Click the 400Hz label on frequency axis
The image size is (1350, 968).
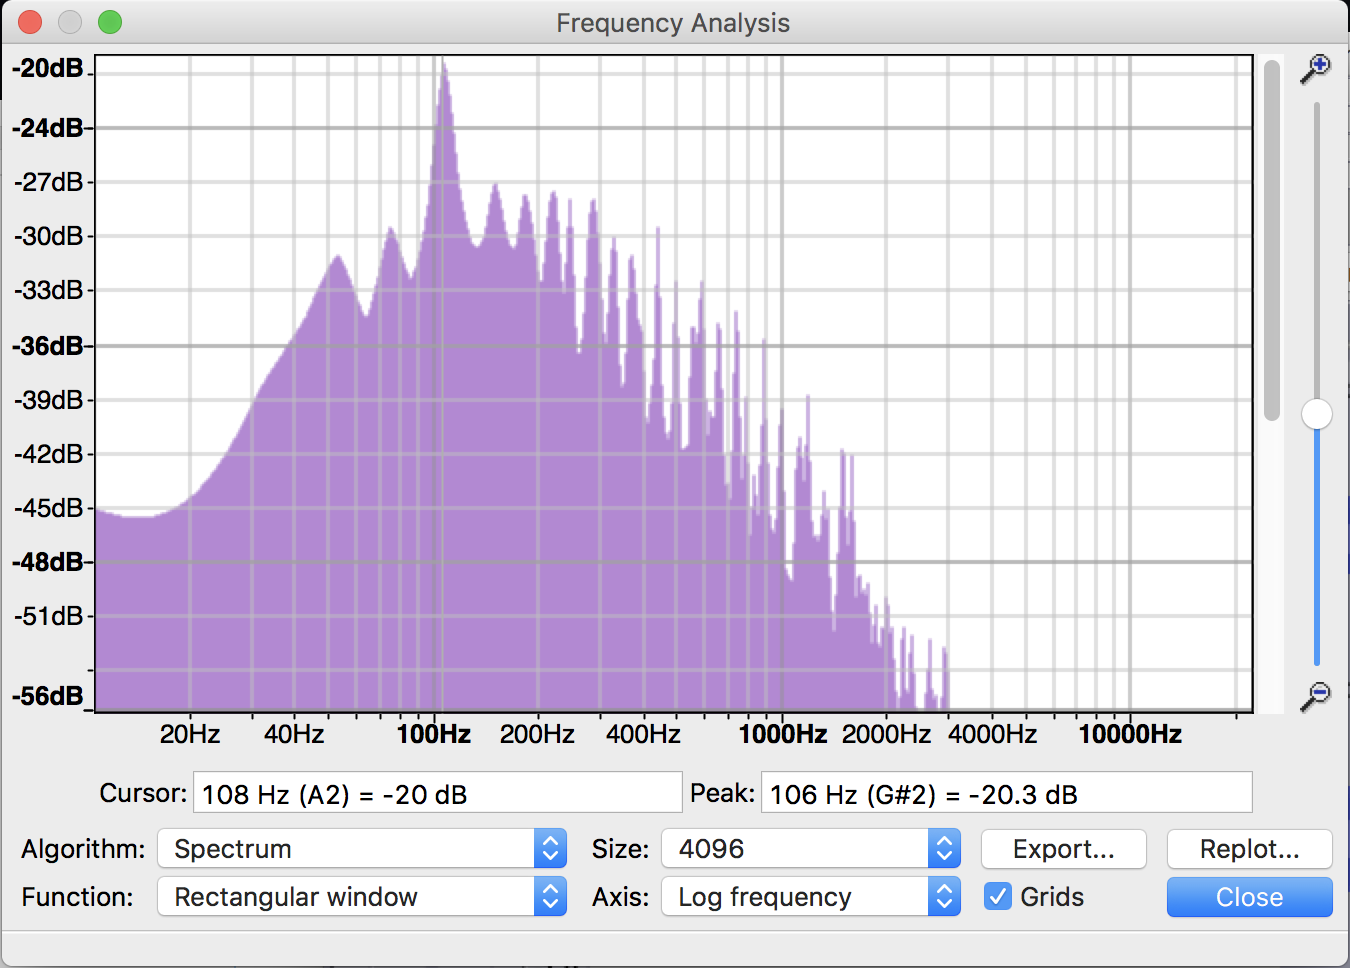643,734
